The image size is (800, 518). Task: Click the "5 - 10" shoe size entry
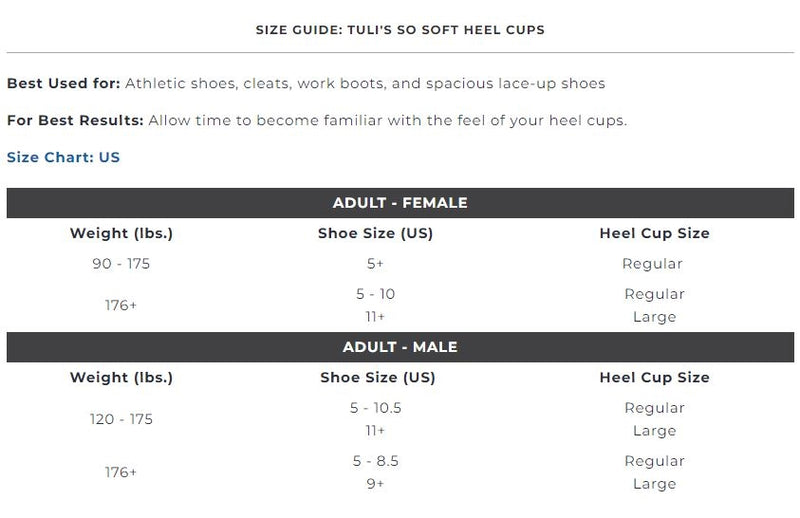(x=375, y=294)
